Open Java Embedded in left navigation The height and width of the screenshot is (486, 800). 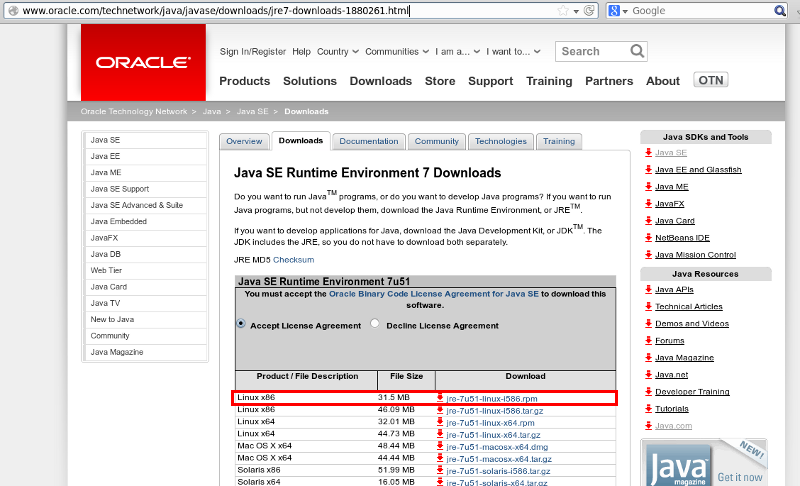coord(145,221)
